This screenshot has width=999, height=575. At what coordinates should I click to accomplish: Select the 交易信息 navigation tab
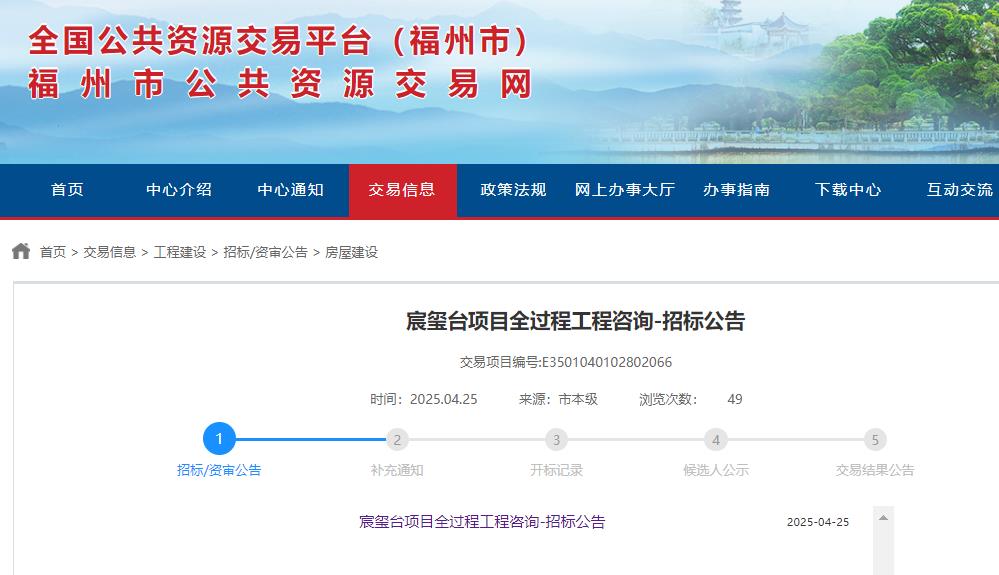pyautogui.click(x=402, y=190)
